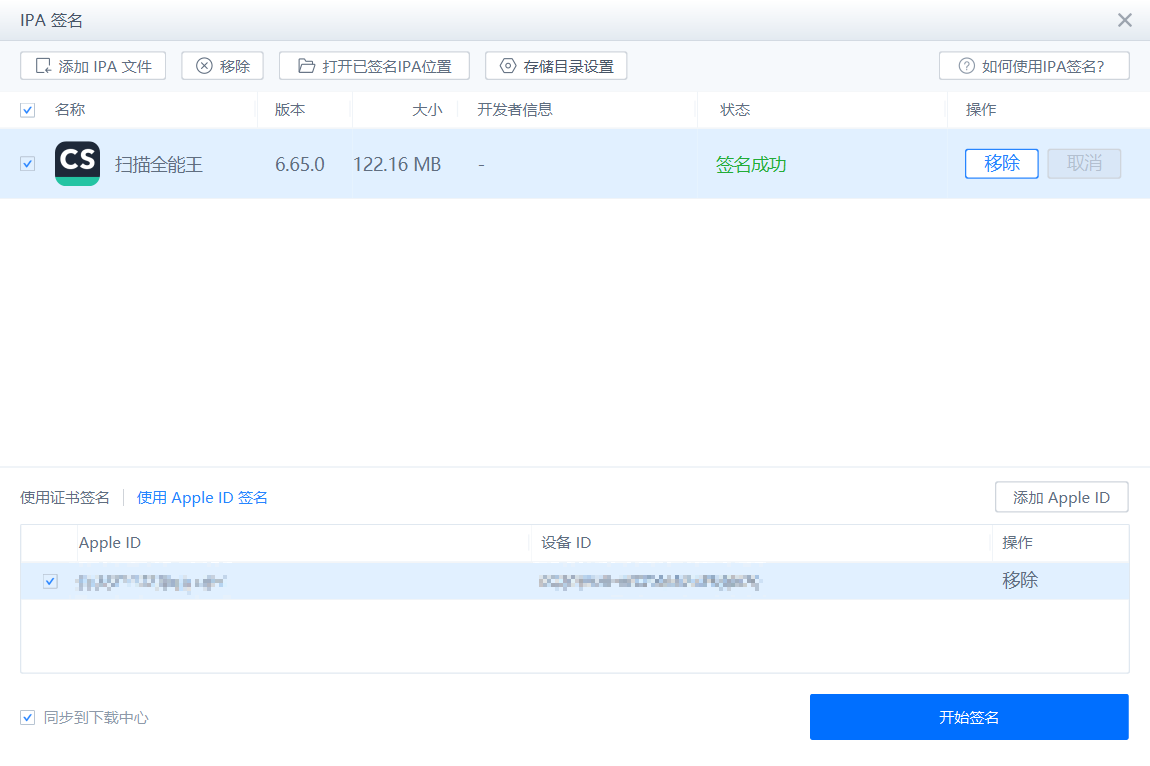Click the 操作 header in Apple ID table
Screen dimensions: 1150x766
click(x=1017, y=543)
